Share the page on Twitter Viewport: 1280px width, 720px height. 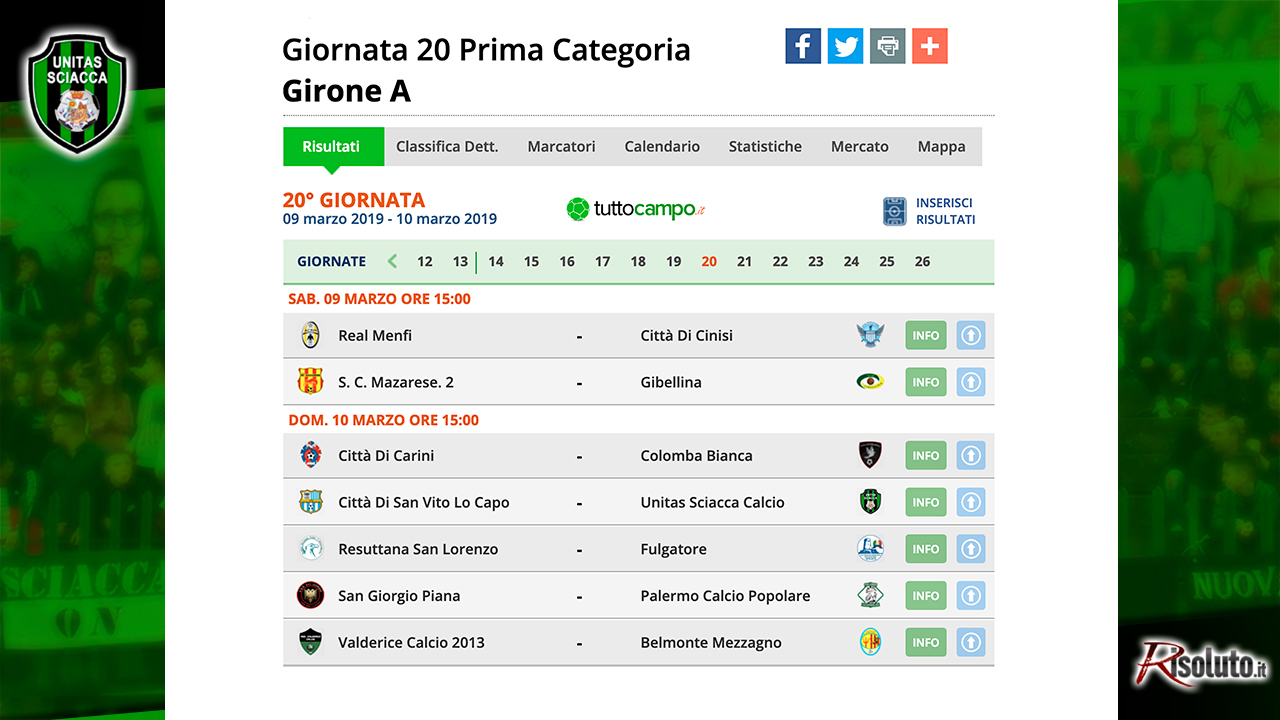845,46
